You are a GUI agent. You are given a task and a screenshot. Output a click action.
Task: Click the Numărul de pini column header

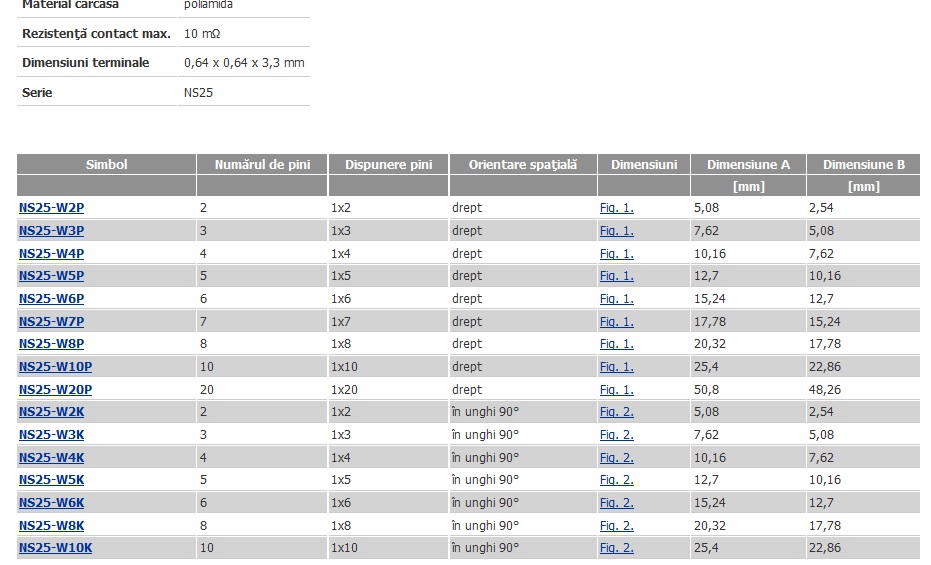tap(262, 164)
